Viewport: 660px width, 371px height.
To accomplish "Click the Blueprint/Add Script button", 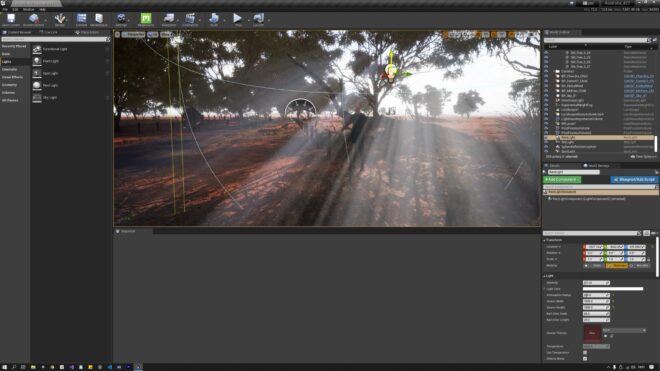I will 634,180.
